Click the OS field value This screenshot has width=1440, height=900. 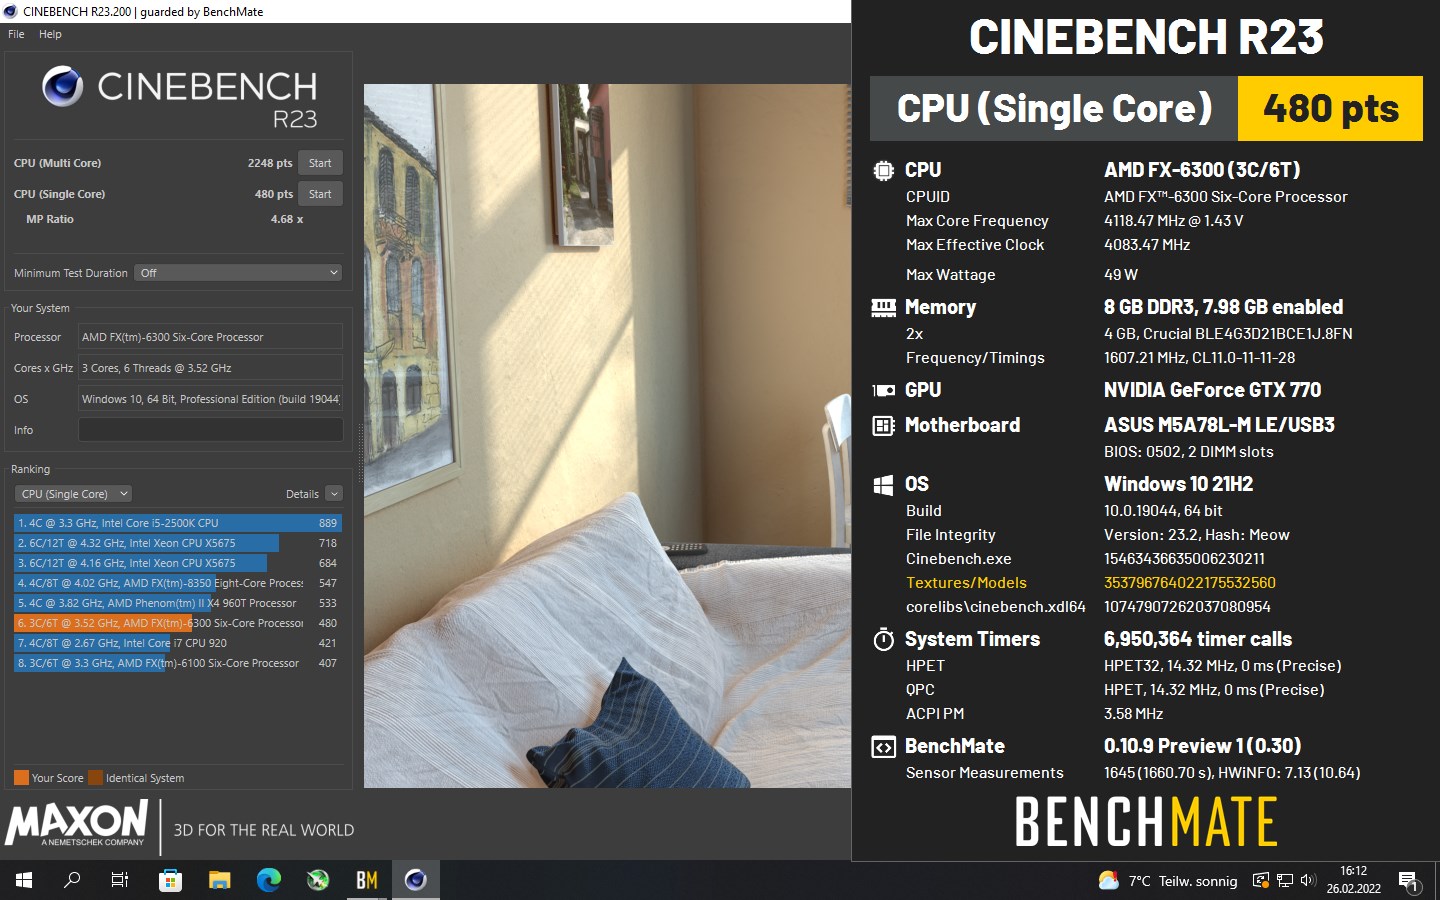click(x=210, y=399)
